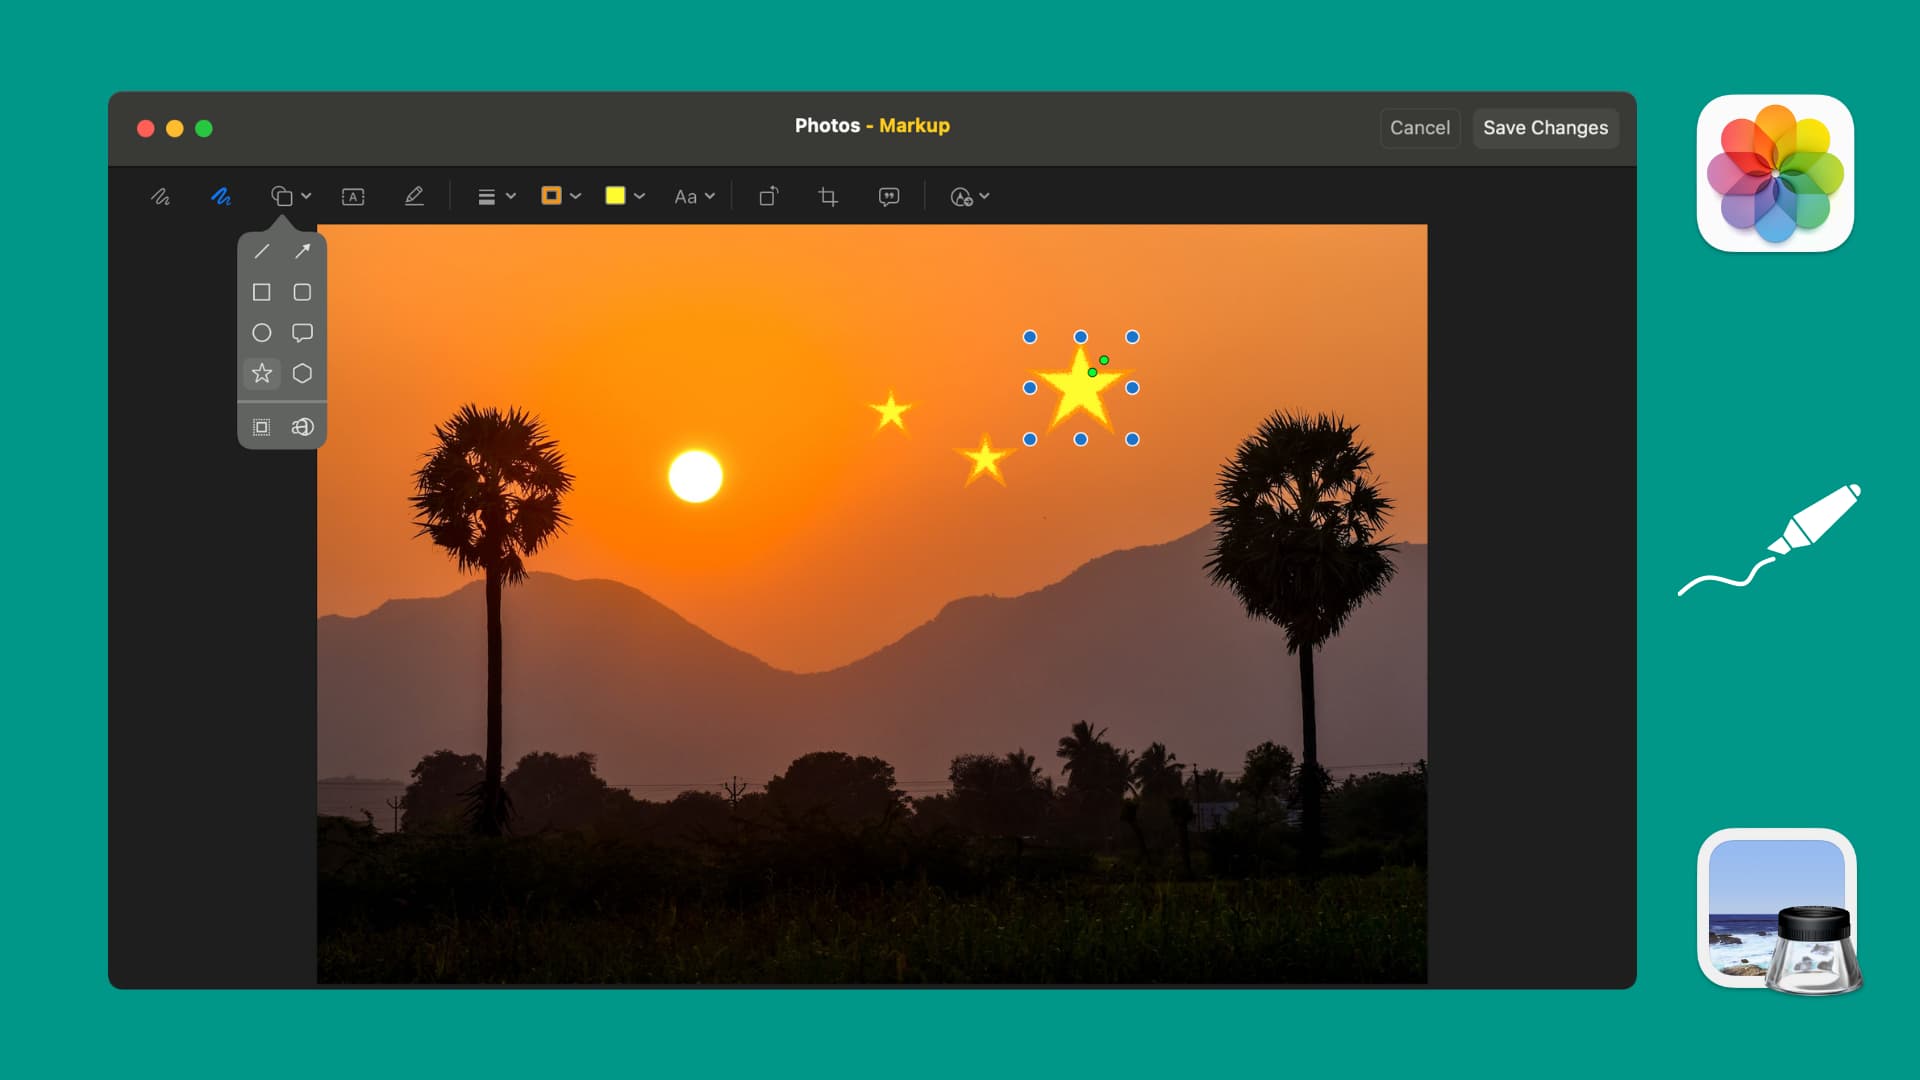Viewport: 1920px width, 1080px height.
Task: Expand the more options chevron
Action: pyautogui.click(x=985, y=197)
